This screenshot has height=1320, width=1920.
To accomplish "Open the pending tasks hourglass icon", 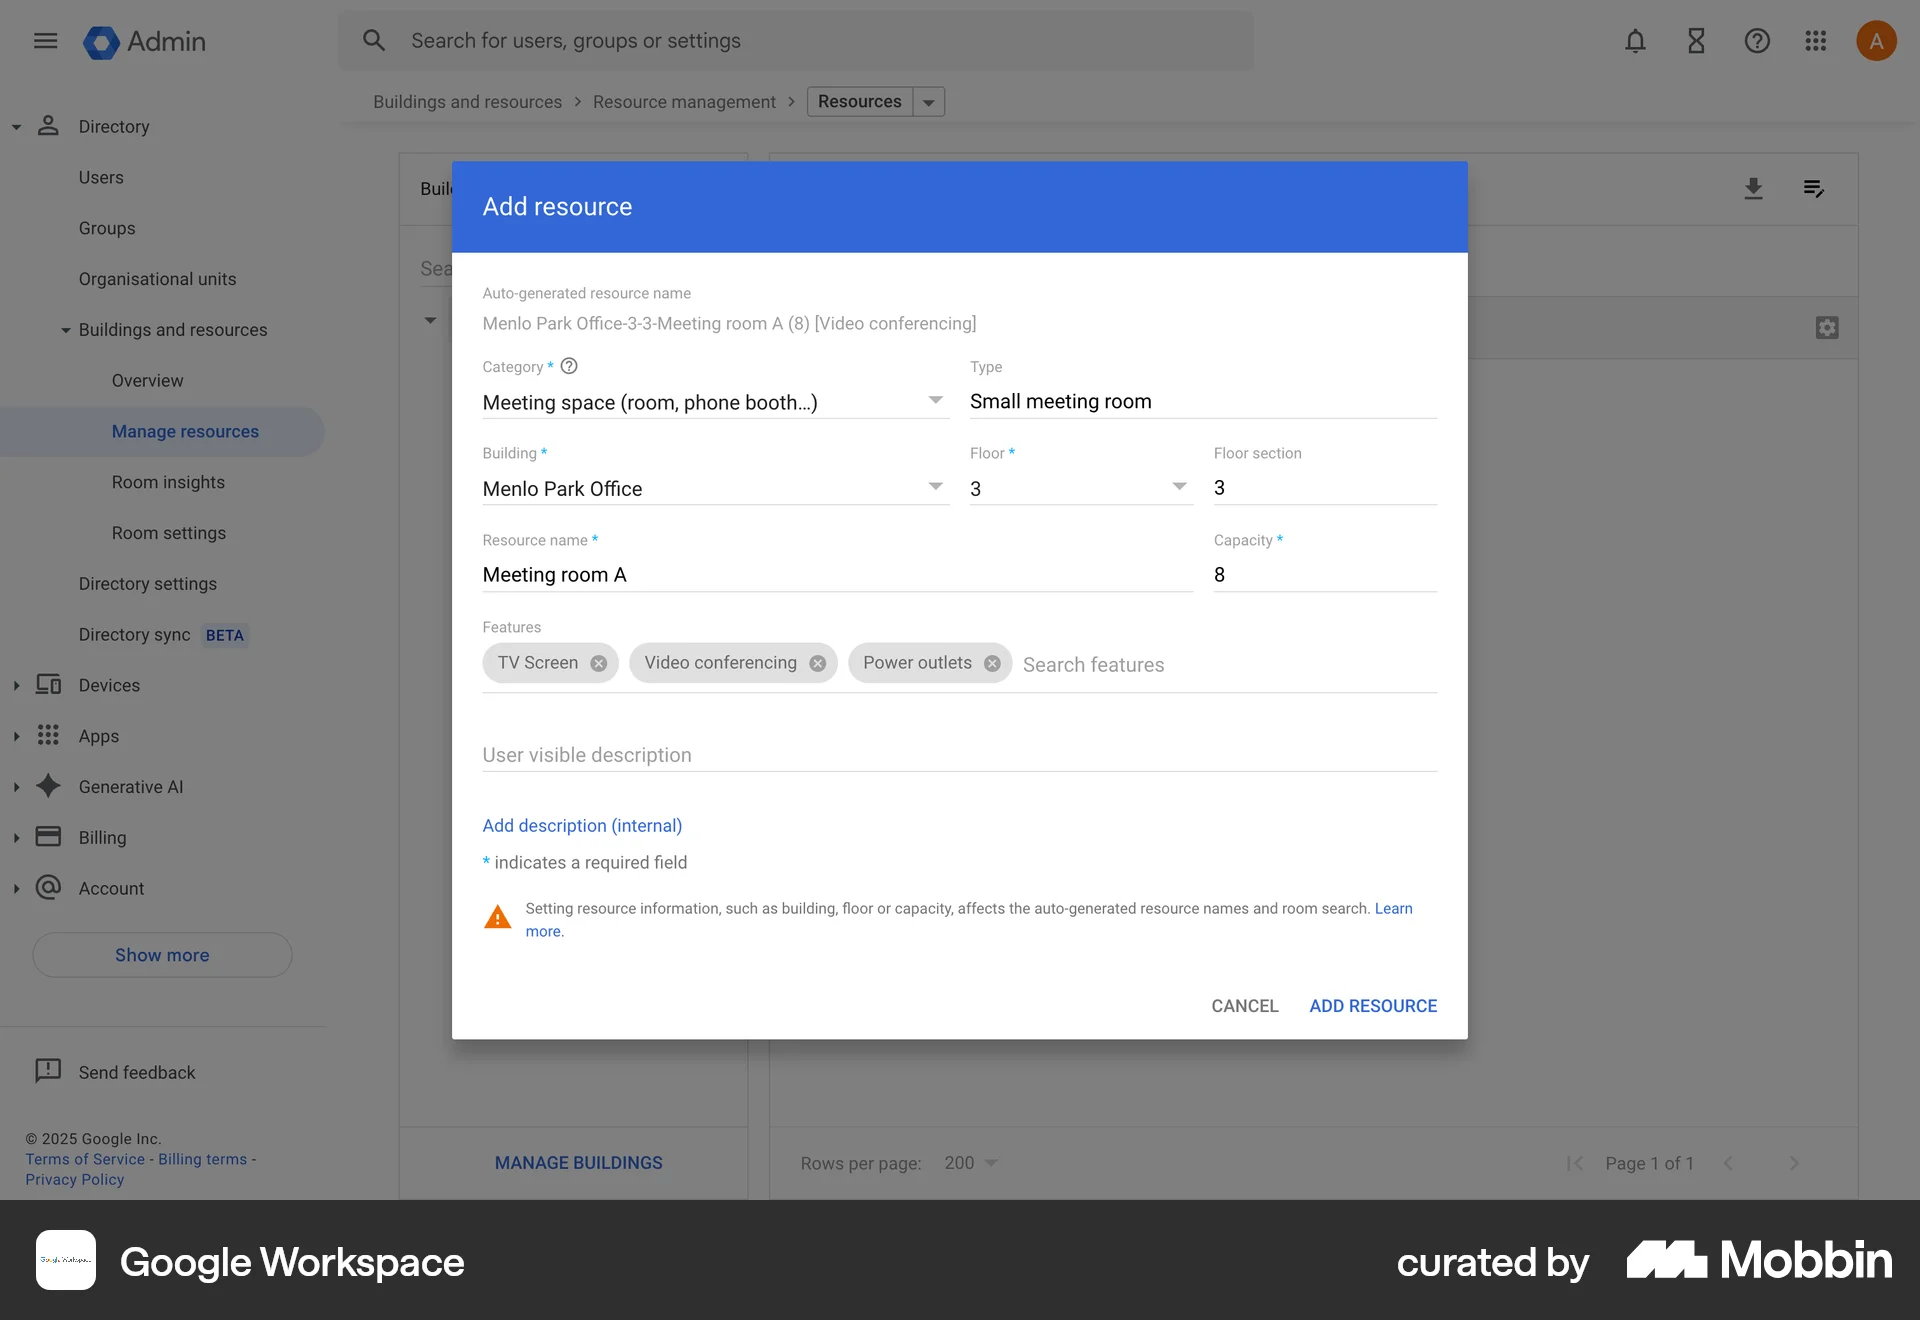I will [1696, 41].
